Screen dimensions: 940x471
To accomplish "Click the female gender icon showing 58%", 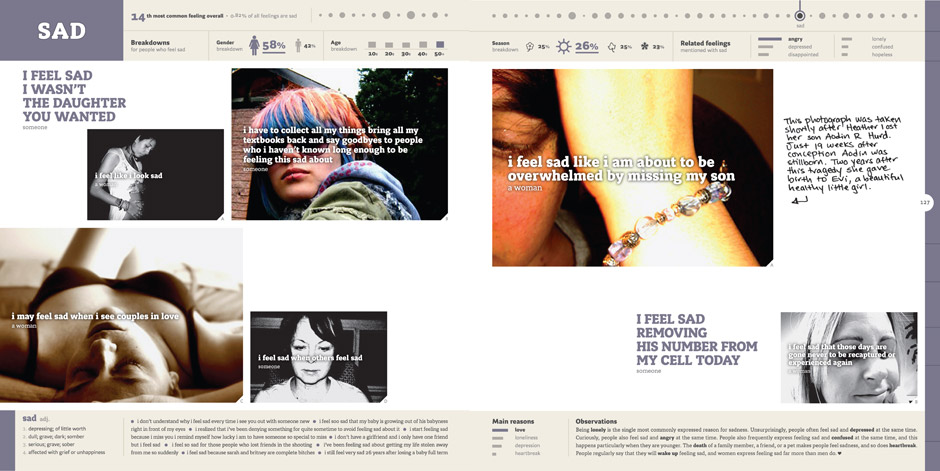I will 254,46.
